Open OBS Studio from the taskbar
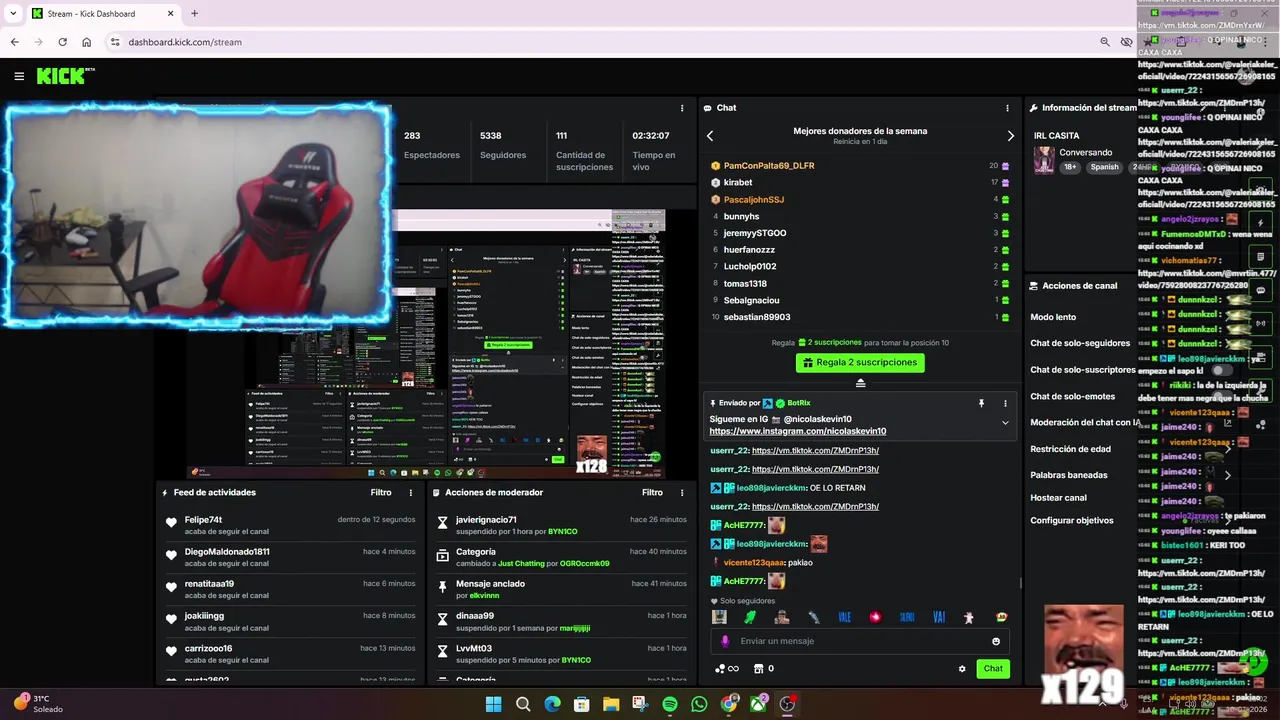The height and width of the screenshot is (720, 1280). tap(787, 704)
